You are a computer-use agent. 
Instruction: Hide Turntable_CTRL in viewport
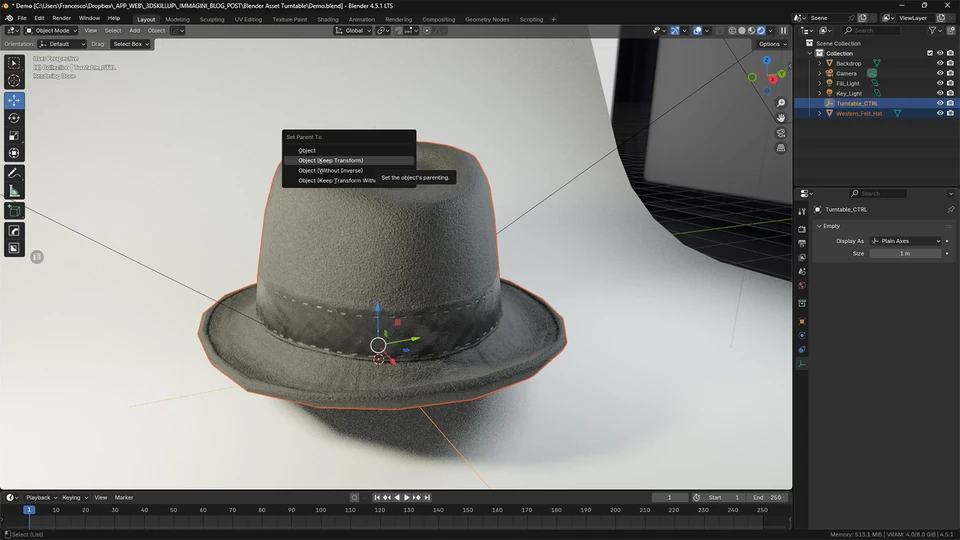pyautogui.click(x=940, y=103)
